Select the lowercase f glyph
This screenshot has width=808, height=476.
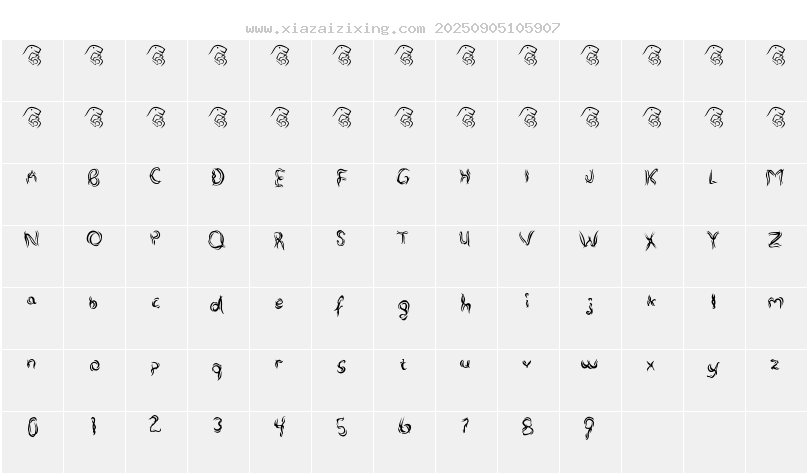[341, 304]
